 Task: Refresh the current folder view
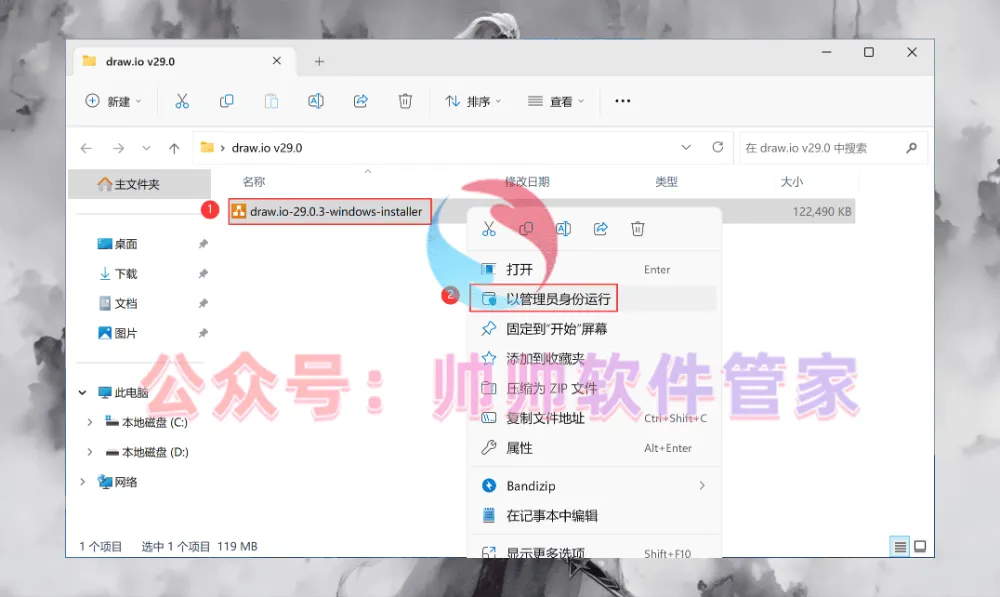tap(717, 147)
